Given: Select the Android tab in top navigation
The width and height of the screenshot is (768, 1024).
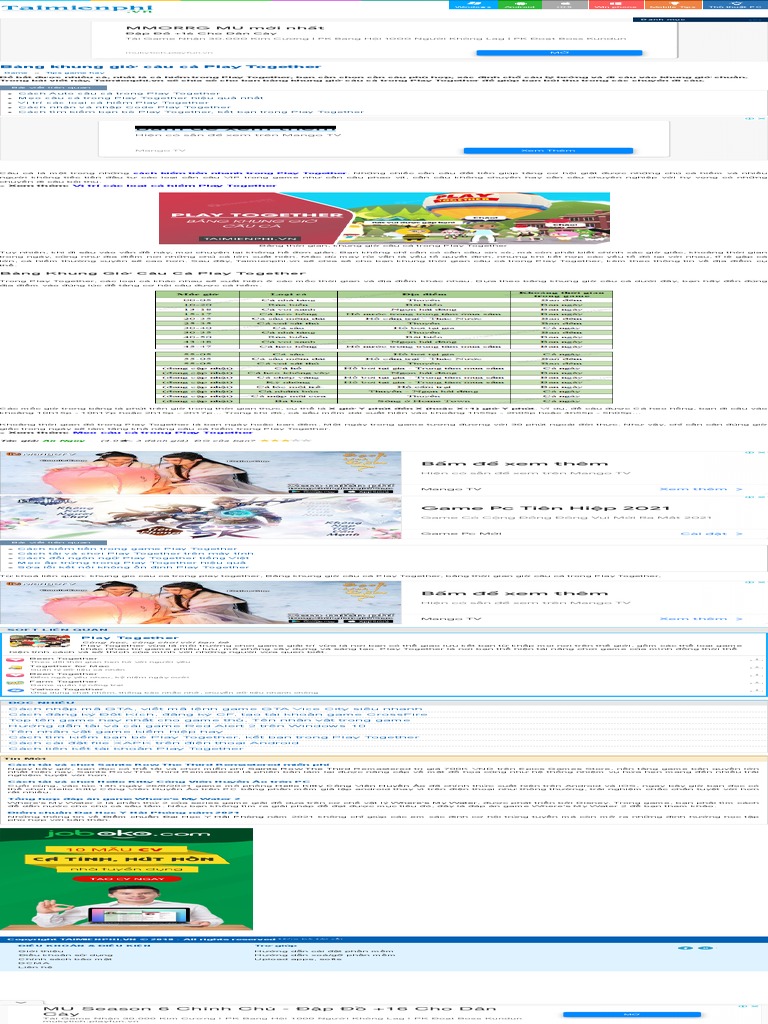Looking at the screenshot, I should 520,5.
